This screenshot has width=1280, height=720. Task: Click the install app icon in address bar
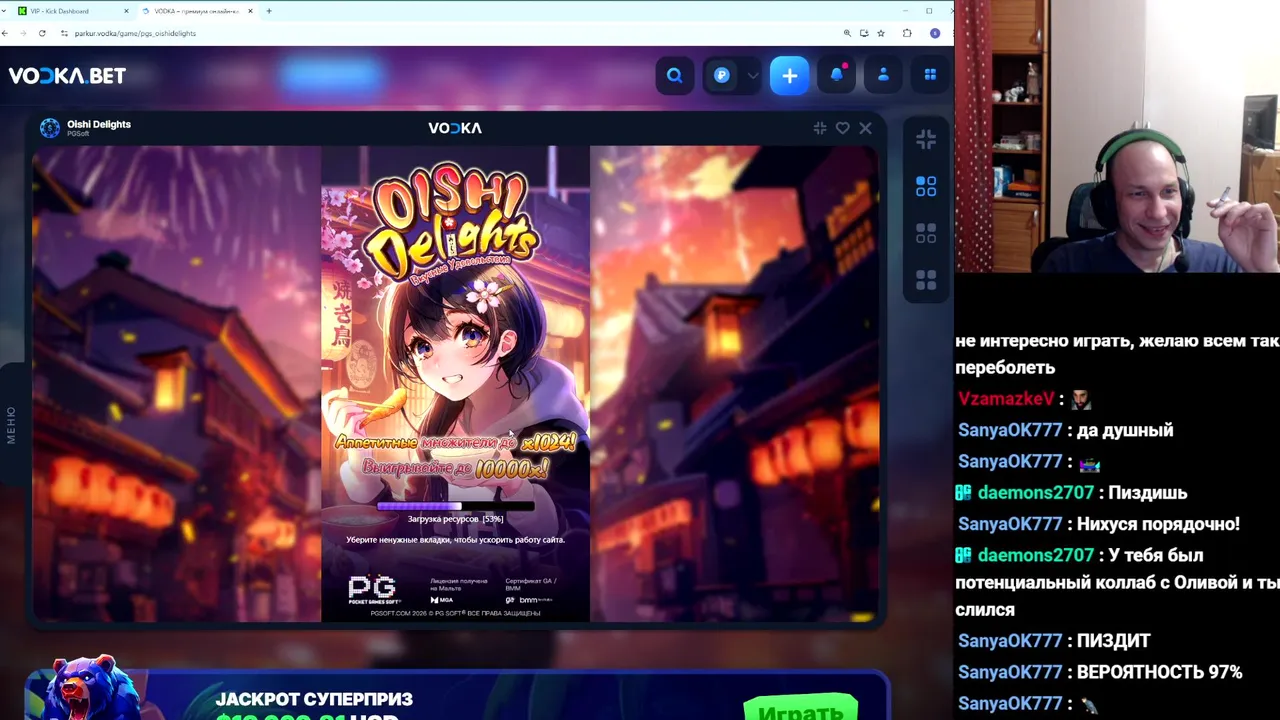[864, 33]
